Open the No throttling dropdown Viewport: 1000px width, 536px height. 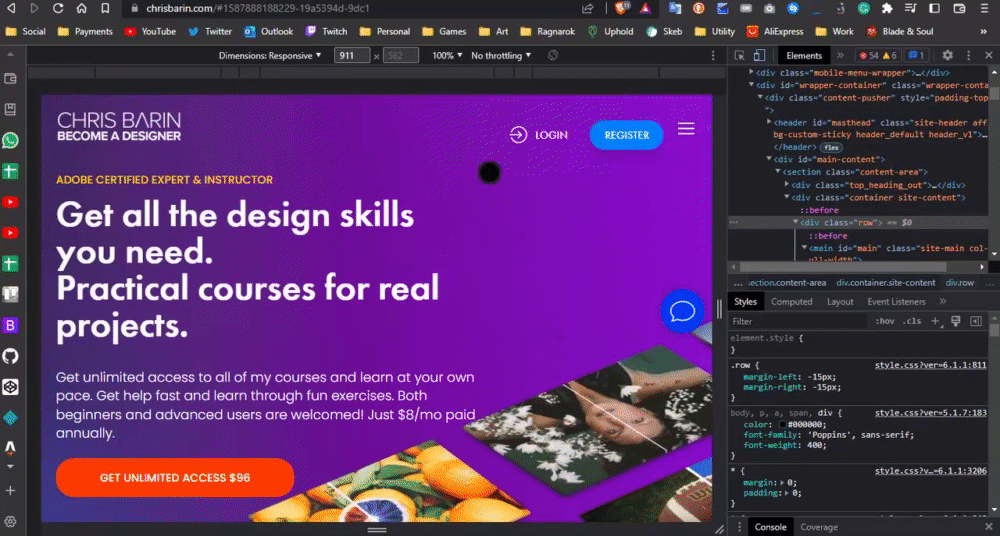coord(501,56)
